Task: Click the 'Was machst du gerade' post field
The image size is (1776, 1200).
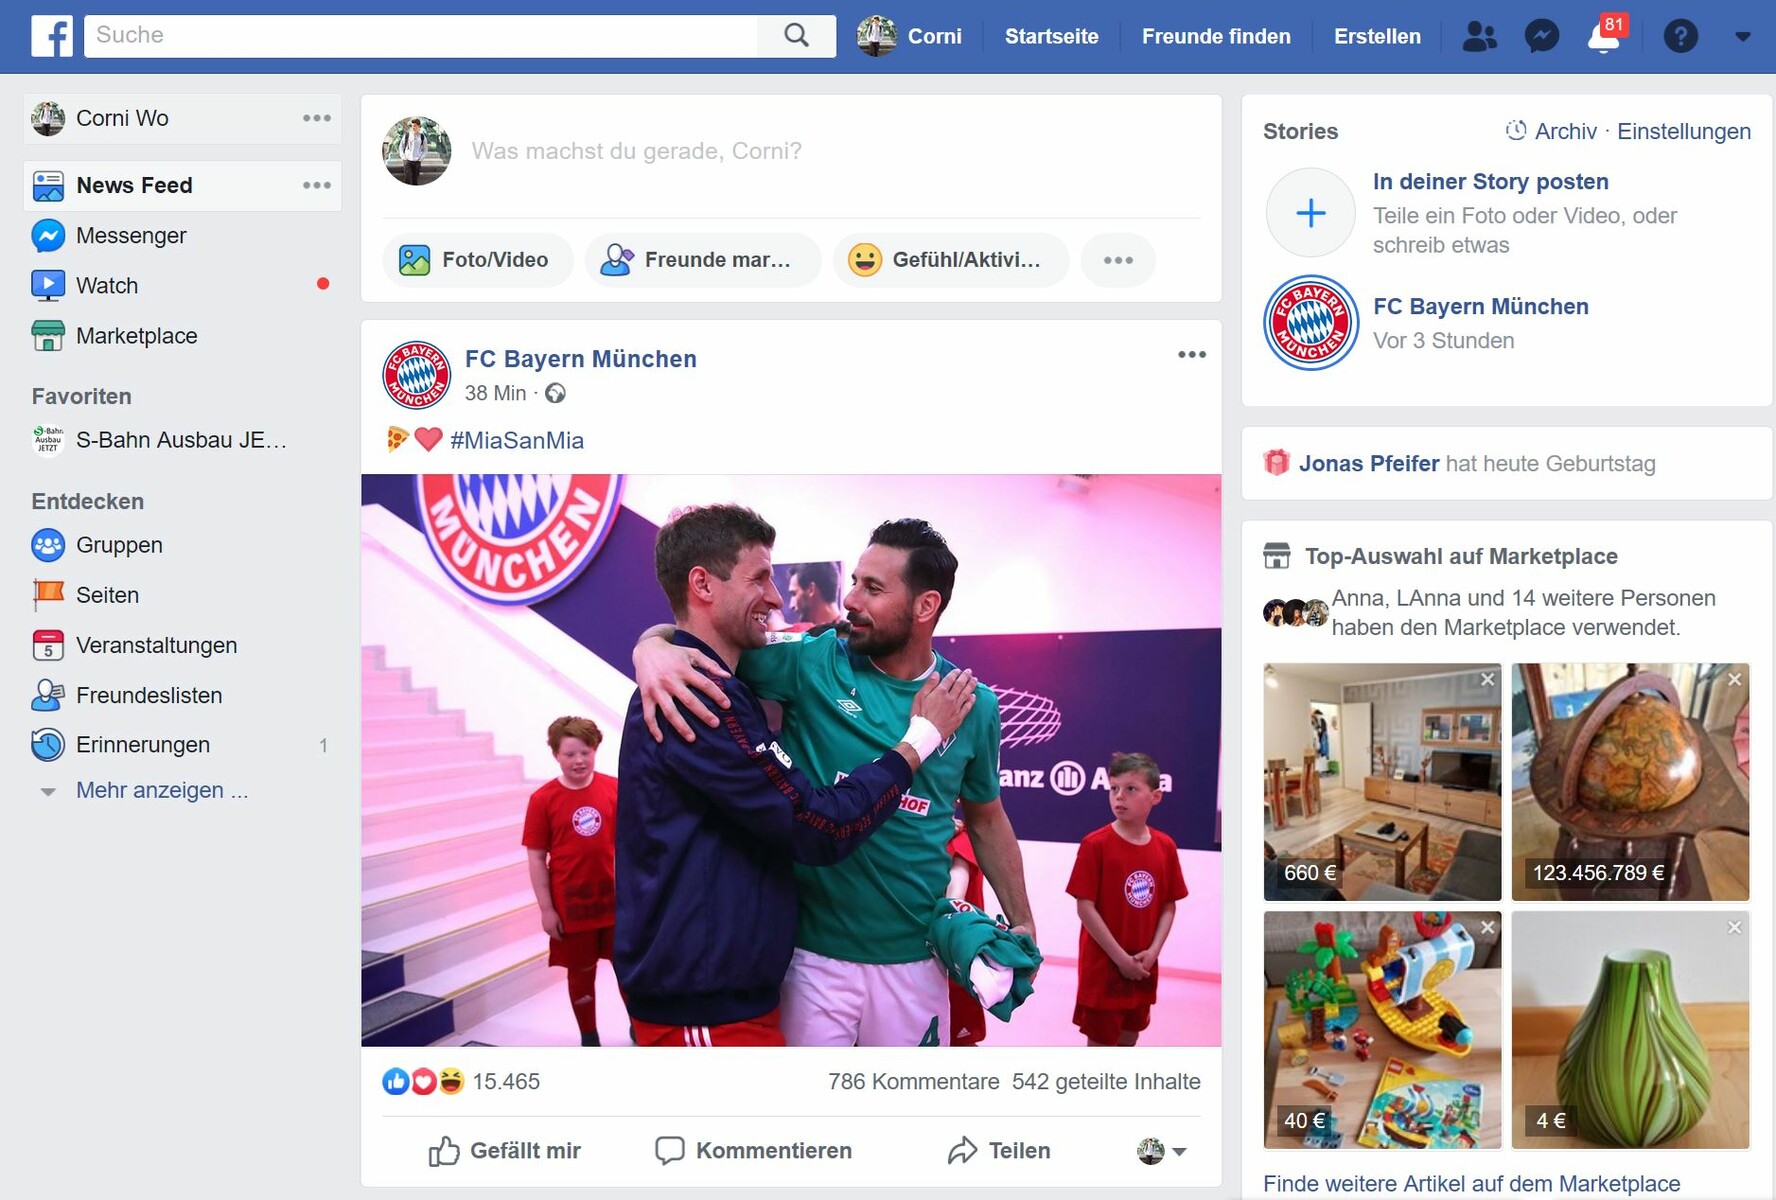Action: pyautogui.click(x=636, y=151)
